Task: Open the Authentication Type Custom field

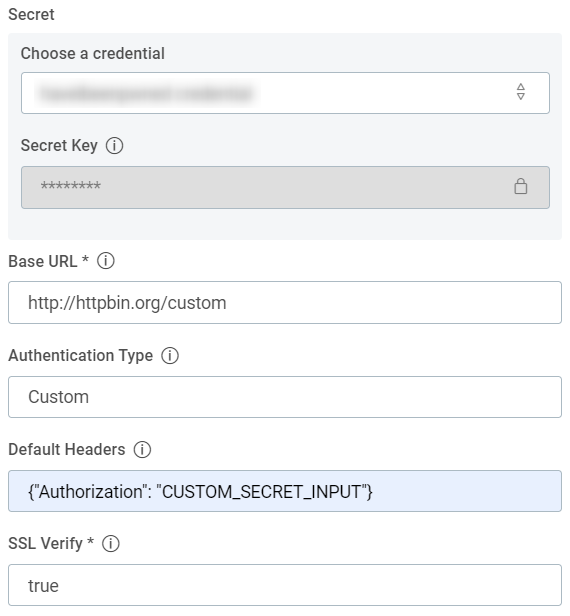Action: pos(285,397)
